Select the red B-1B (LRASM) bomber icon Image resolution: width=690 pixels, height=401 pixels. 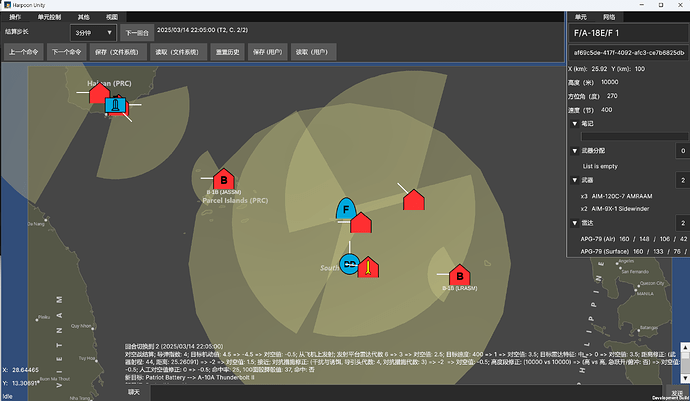coord(459,275)
